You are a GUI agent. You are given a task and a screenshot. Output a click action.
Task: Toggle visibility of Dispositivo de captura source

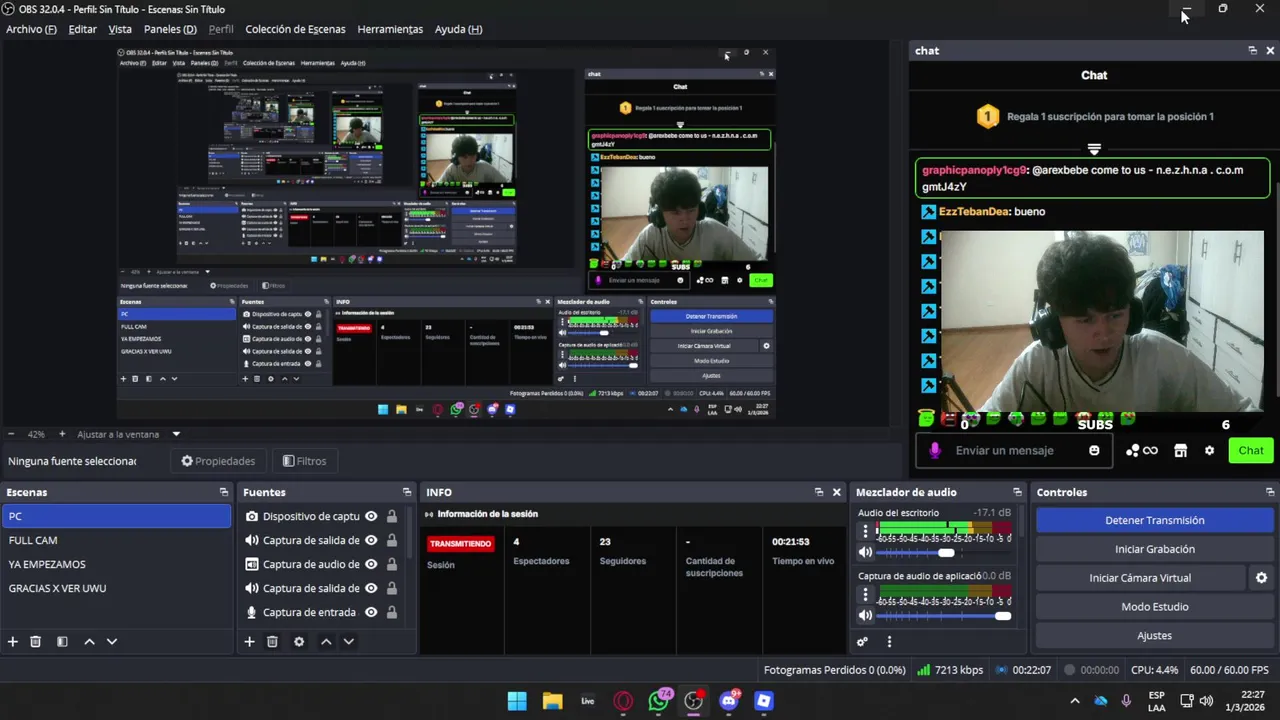(371, 516)
